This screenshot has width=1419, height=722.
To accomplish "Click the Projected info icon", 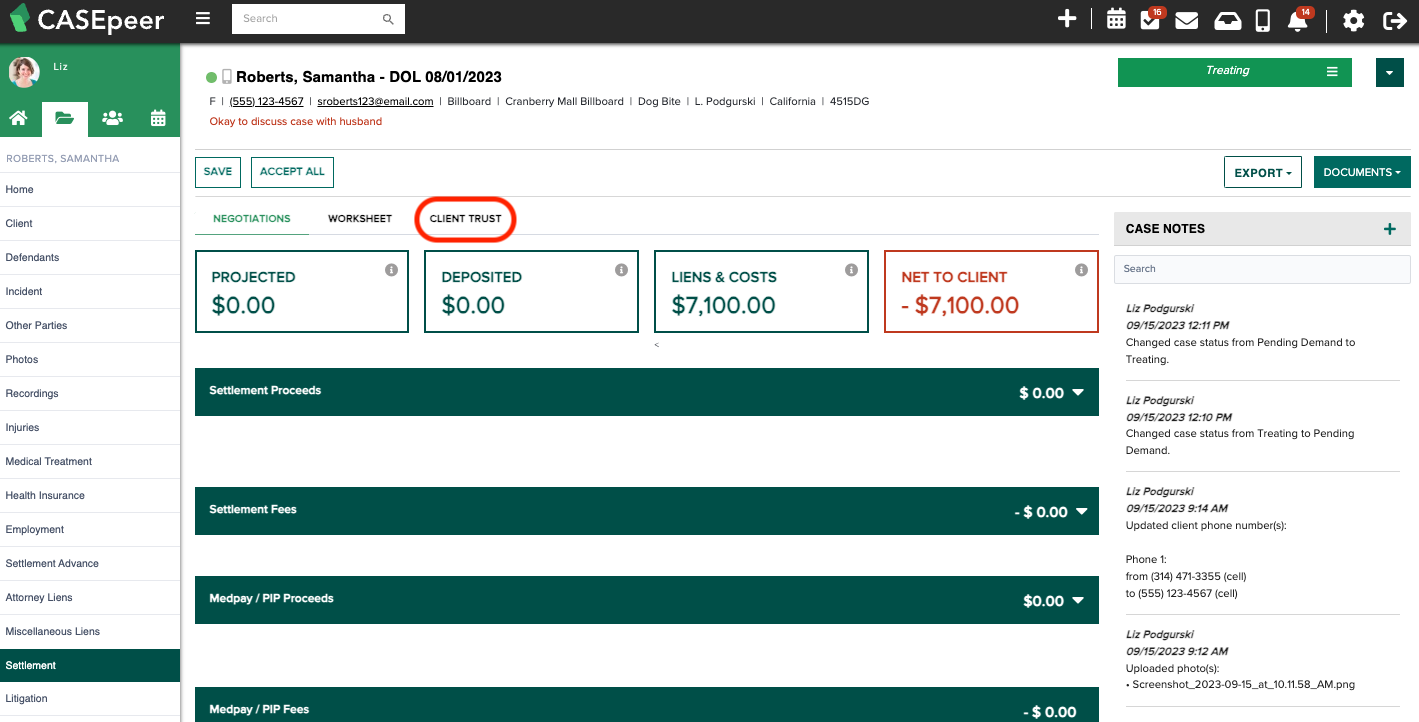I will 391,270.
